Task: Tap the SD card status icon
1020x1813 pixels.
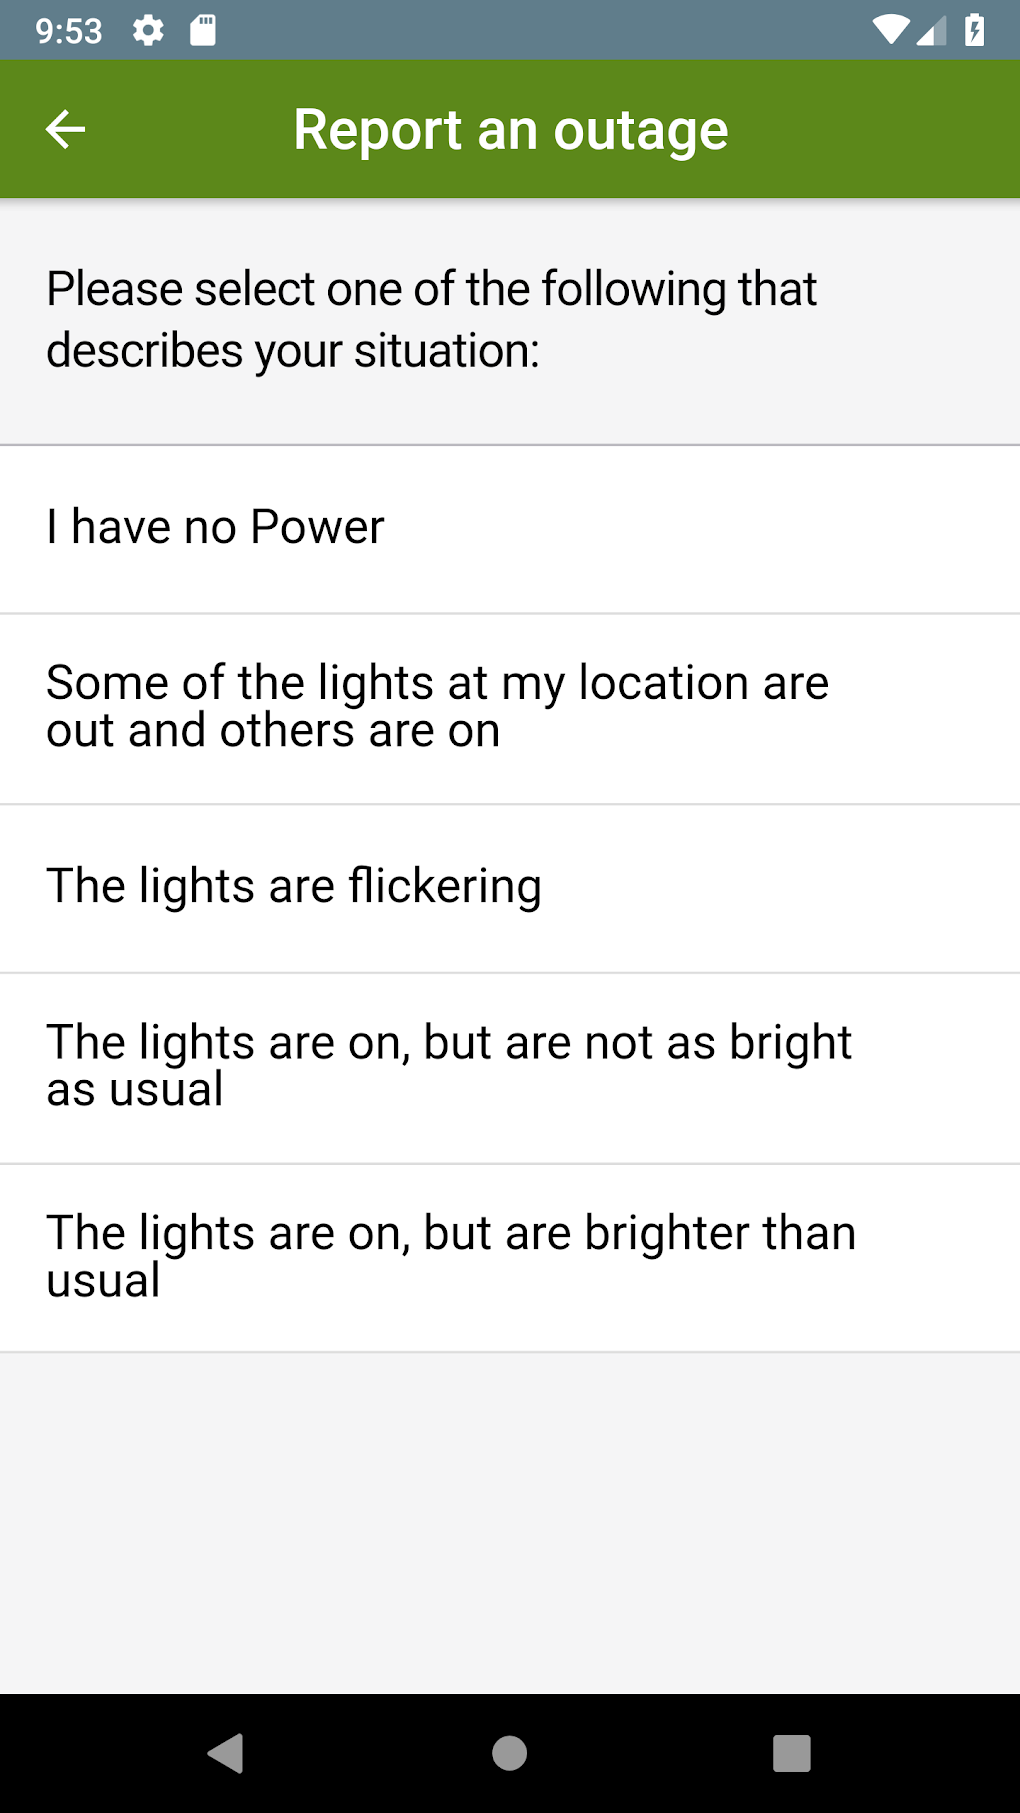Action: [203, 31]
